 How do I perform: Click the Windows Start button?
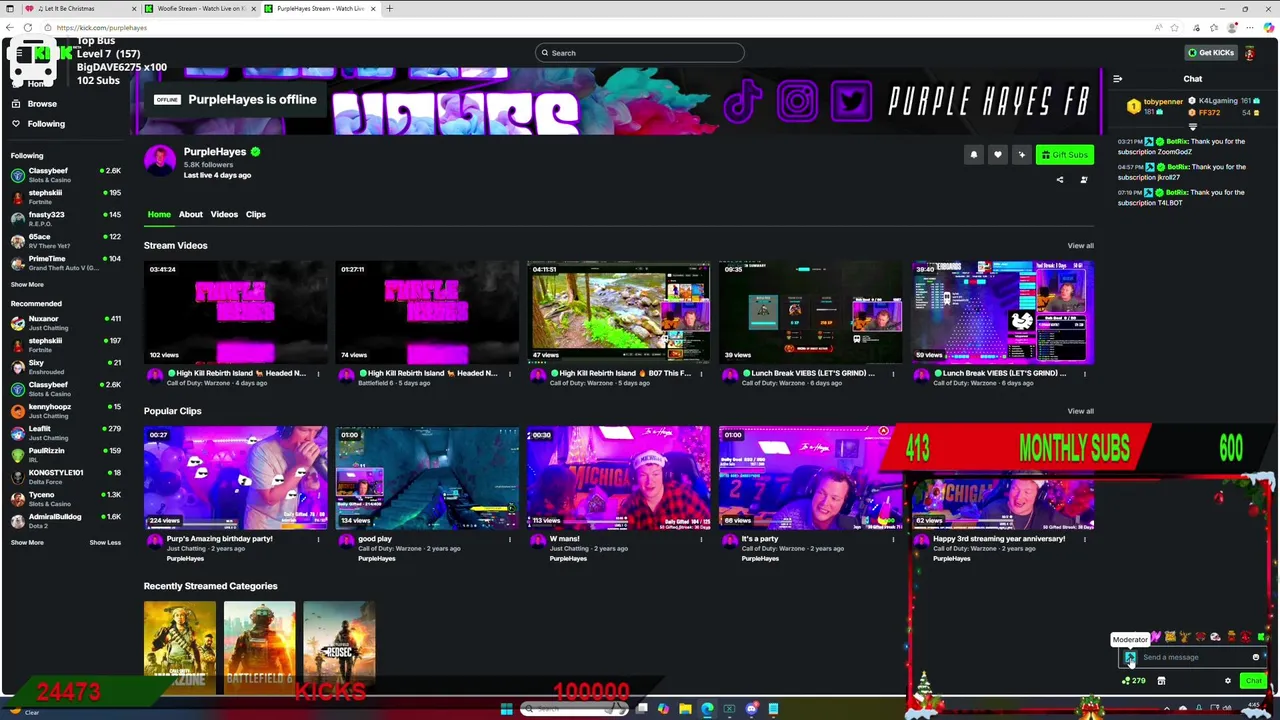506,709
